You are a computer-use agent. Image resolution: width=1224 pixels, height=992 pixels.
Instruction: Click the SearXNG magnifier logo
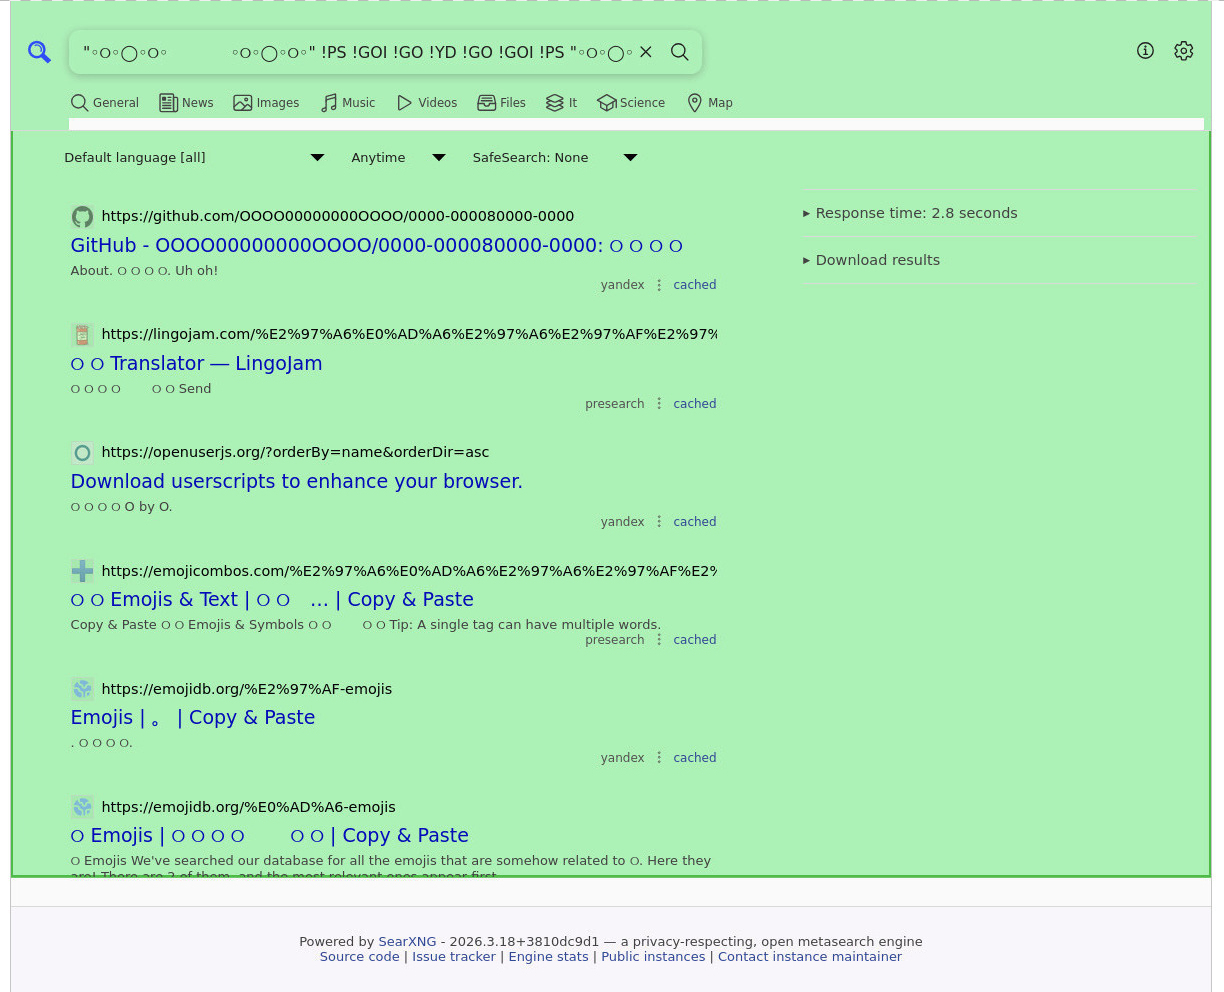(x=39, y=52)
